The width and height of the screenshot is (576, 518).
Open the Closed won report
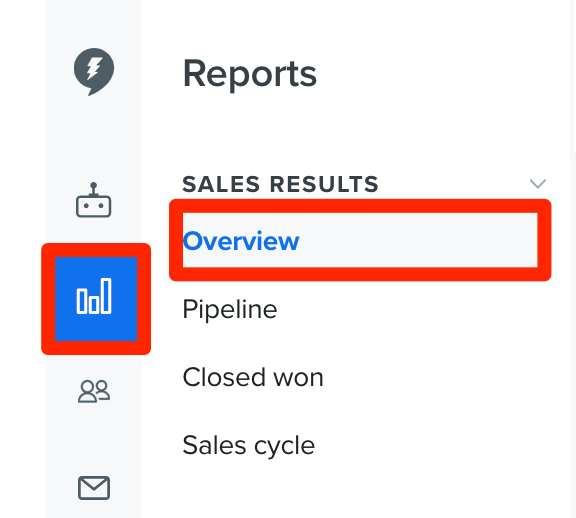(x=253, y=377)
